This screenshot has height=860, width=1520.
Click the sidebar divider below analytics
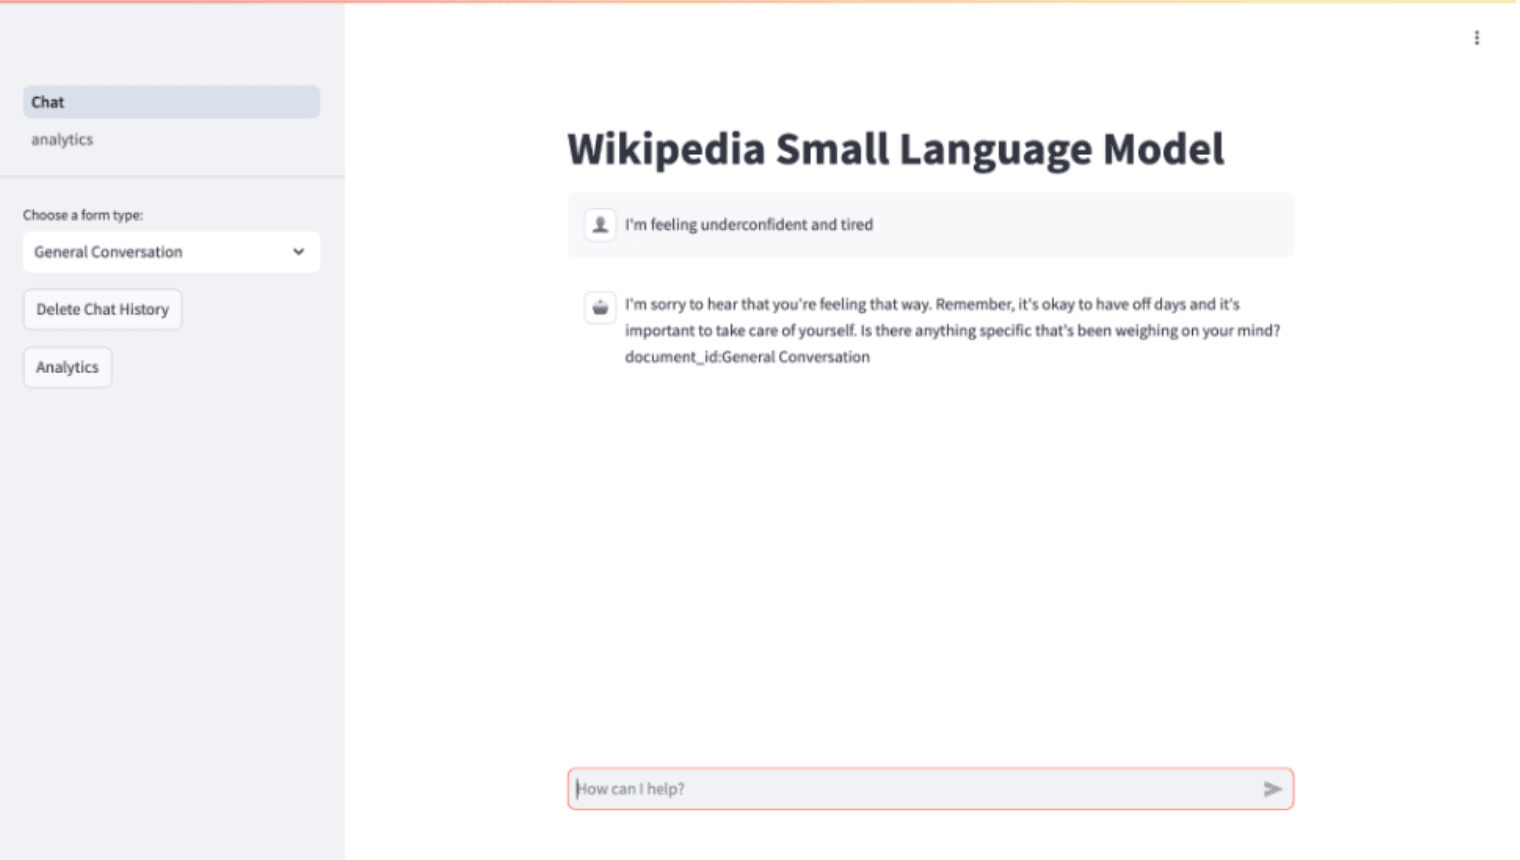point(172,177)
